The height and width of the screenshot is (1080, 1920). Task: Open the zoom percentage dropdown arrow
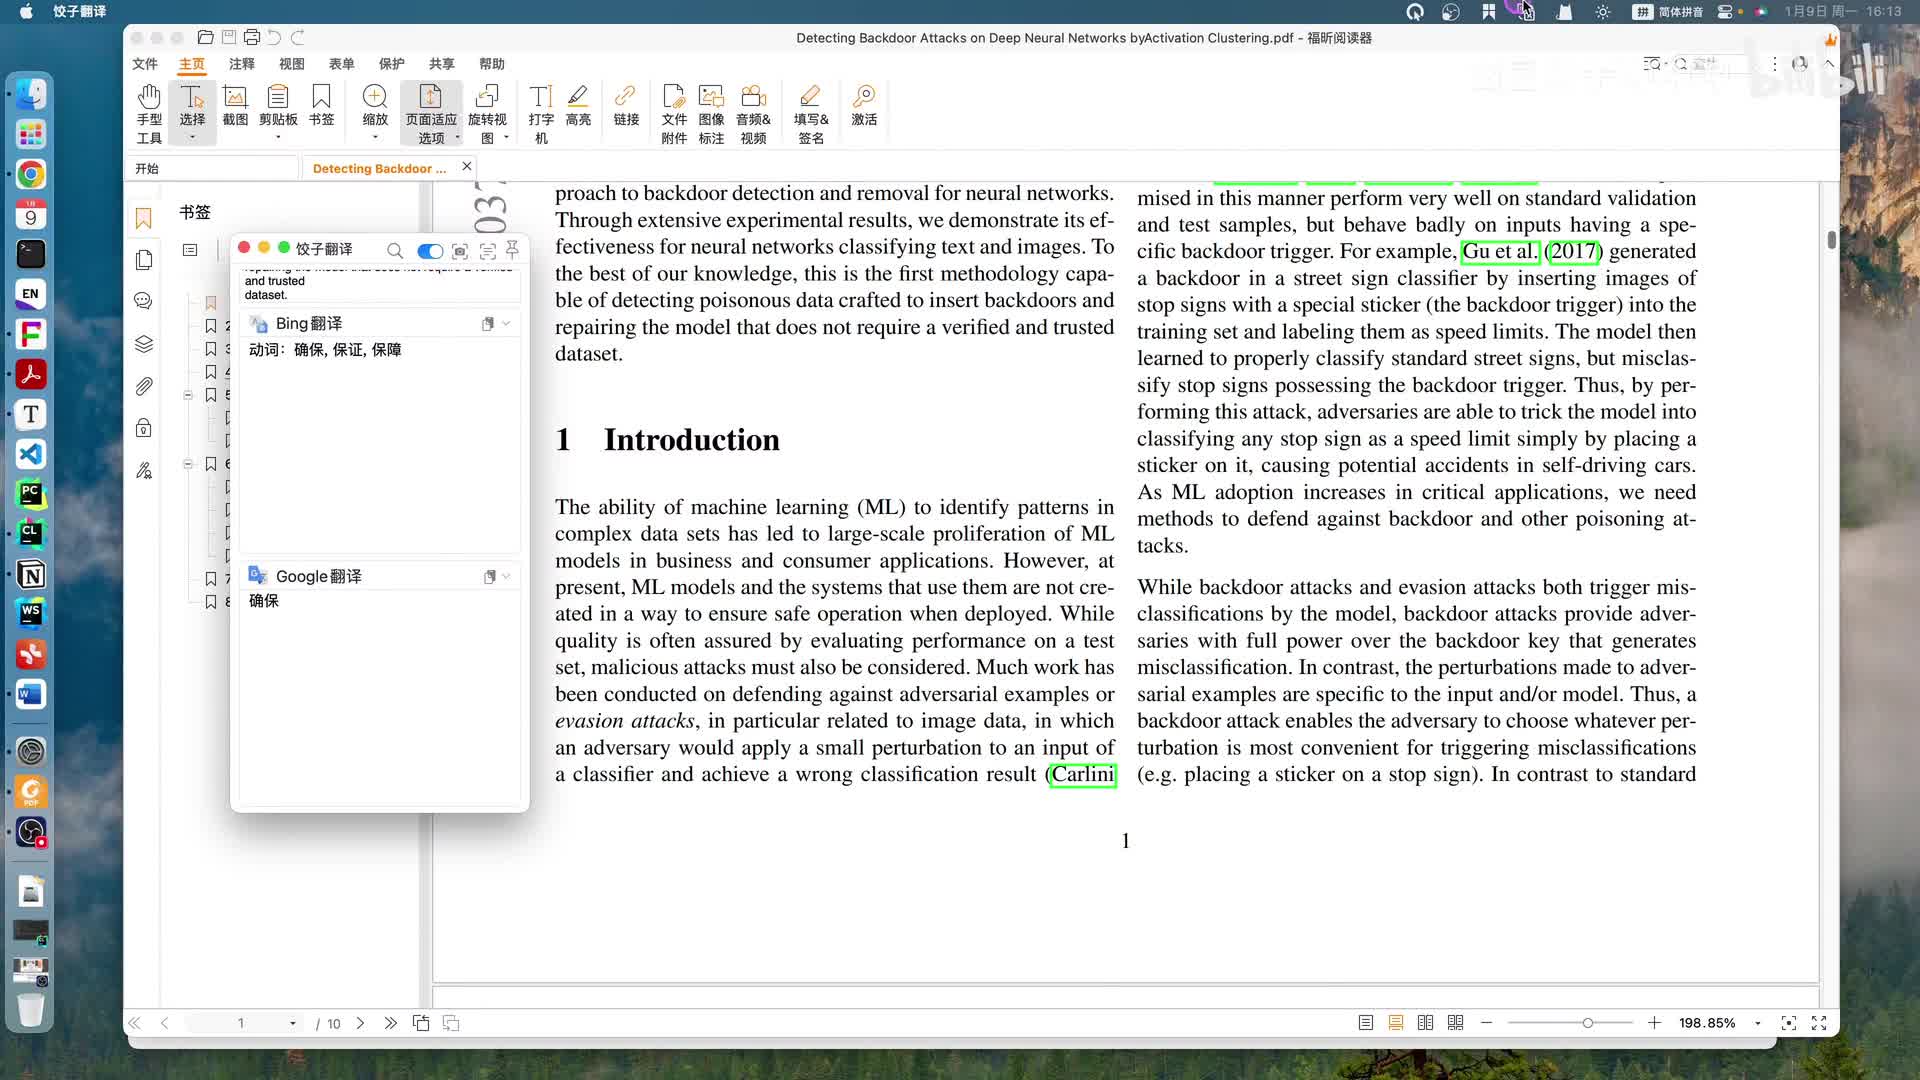[1758, 1023]
